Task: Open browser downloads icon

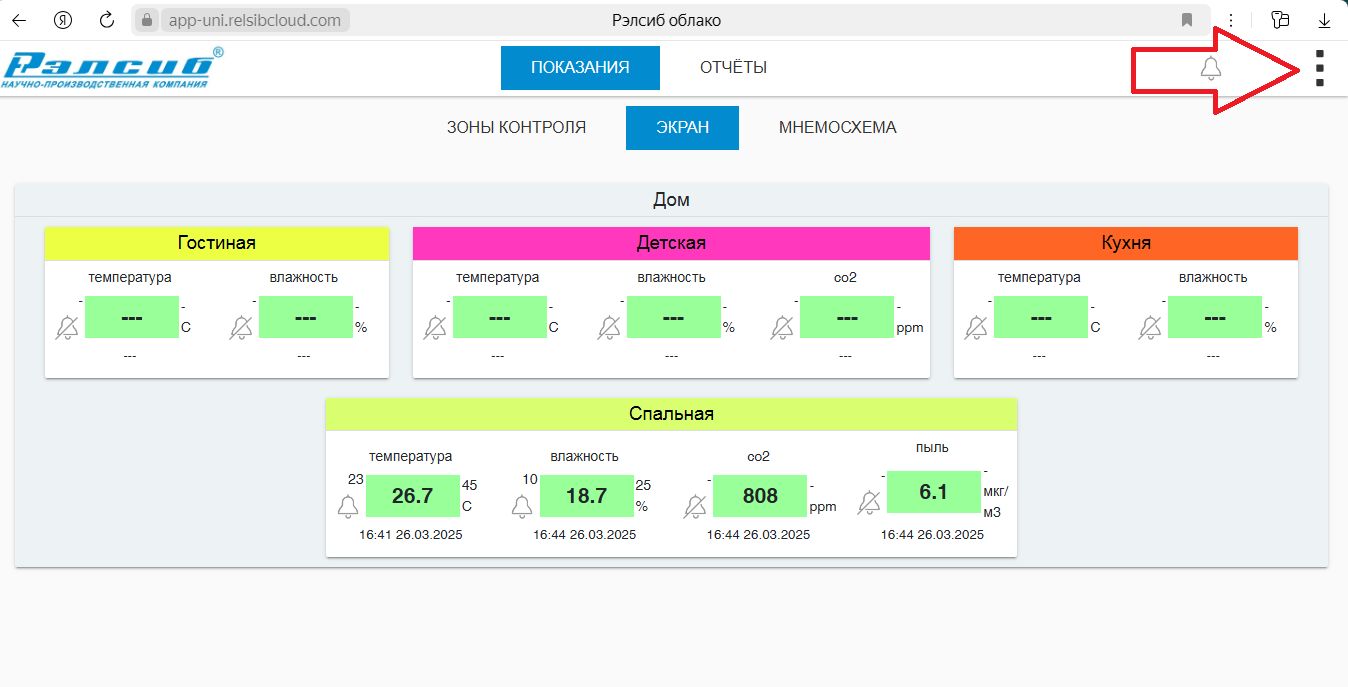Action: (1324, 20)
